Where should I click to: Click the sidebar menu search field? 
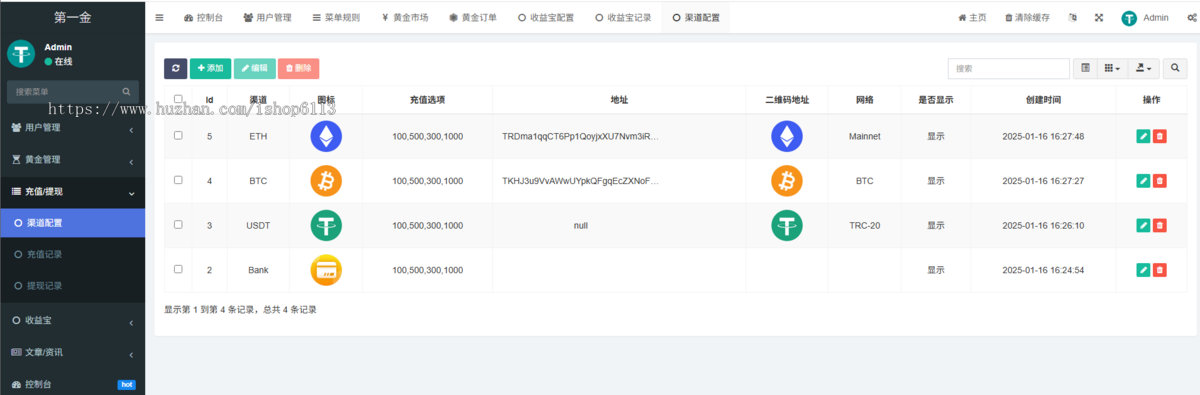point(72,91)
